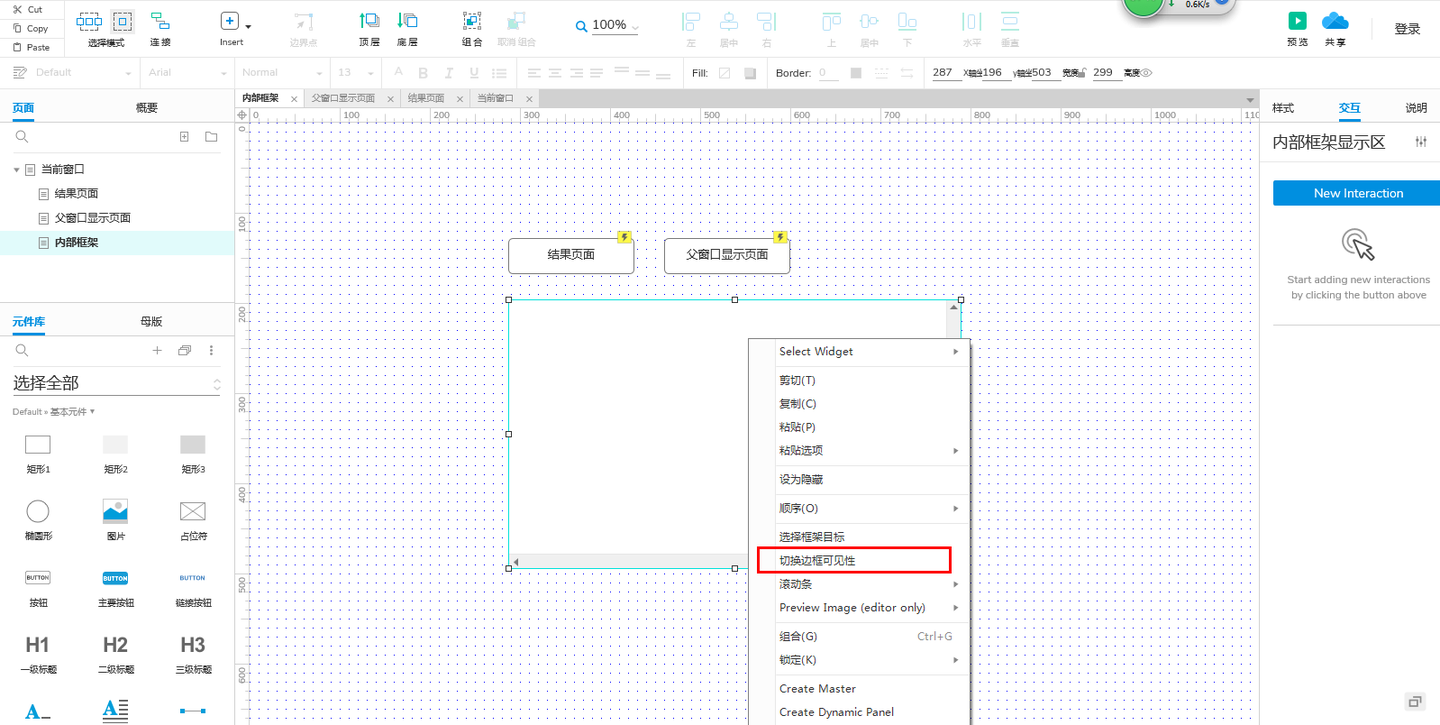Switch to the 说明 notes tab

tap(1416, 108)
